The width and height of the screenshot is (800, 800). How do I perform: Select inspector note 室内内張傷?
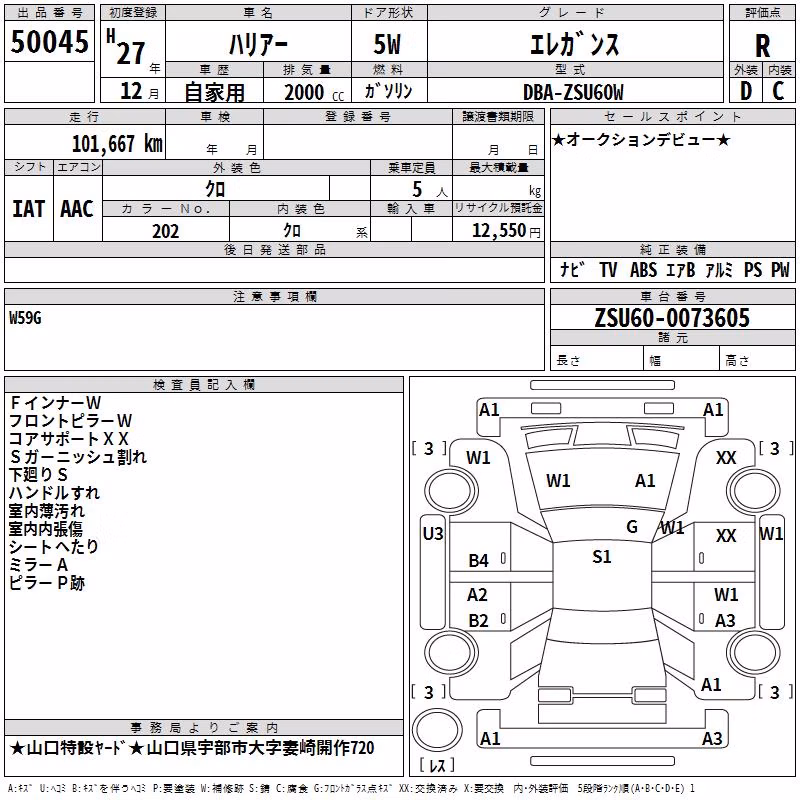pos(45,529)
